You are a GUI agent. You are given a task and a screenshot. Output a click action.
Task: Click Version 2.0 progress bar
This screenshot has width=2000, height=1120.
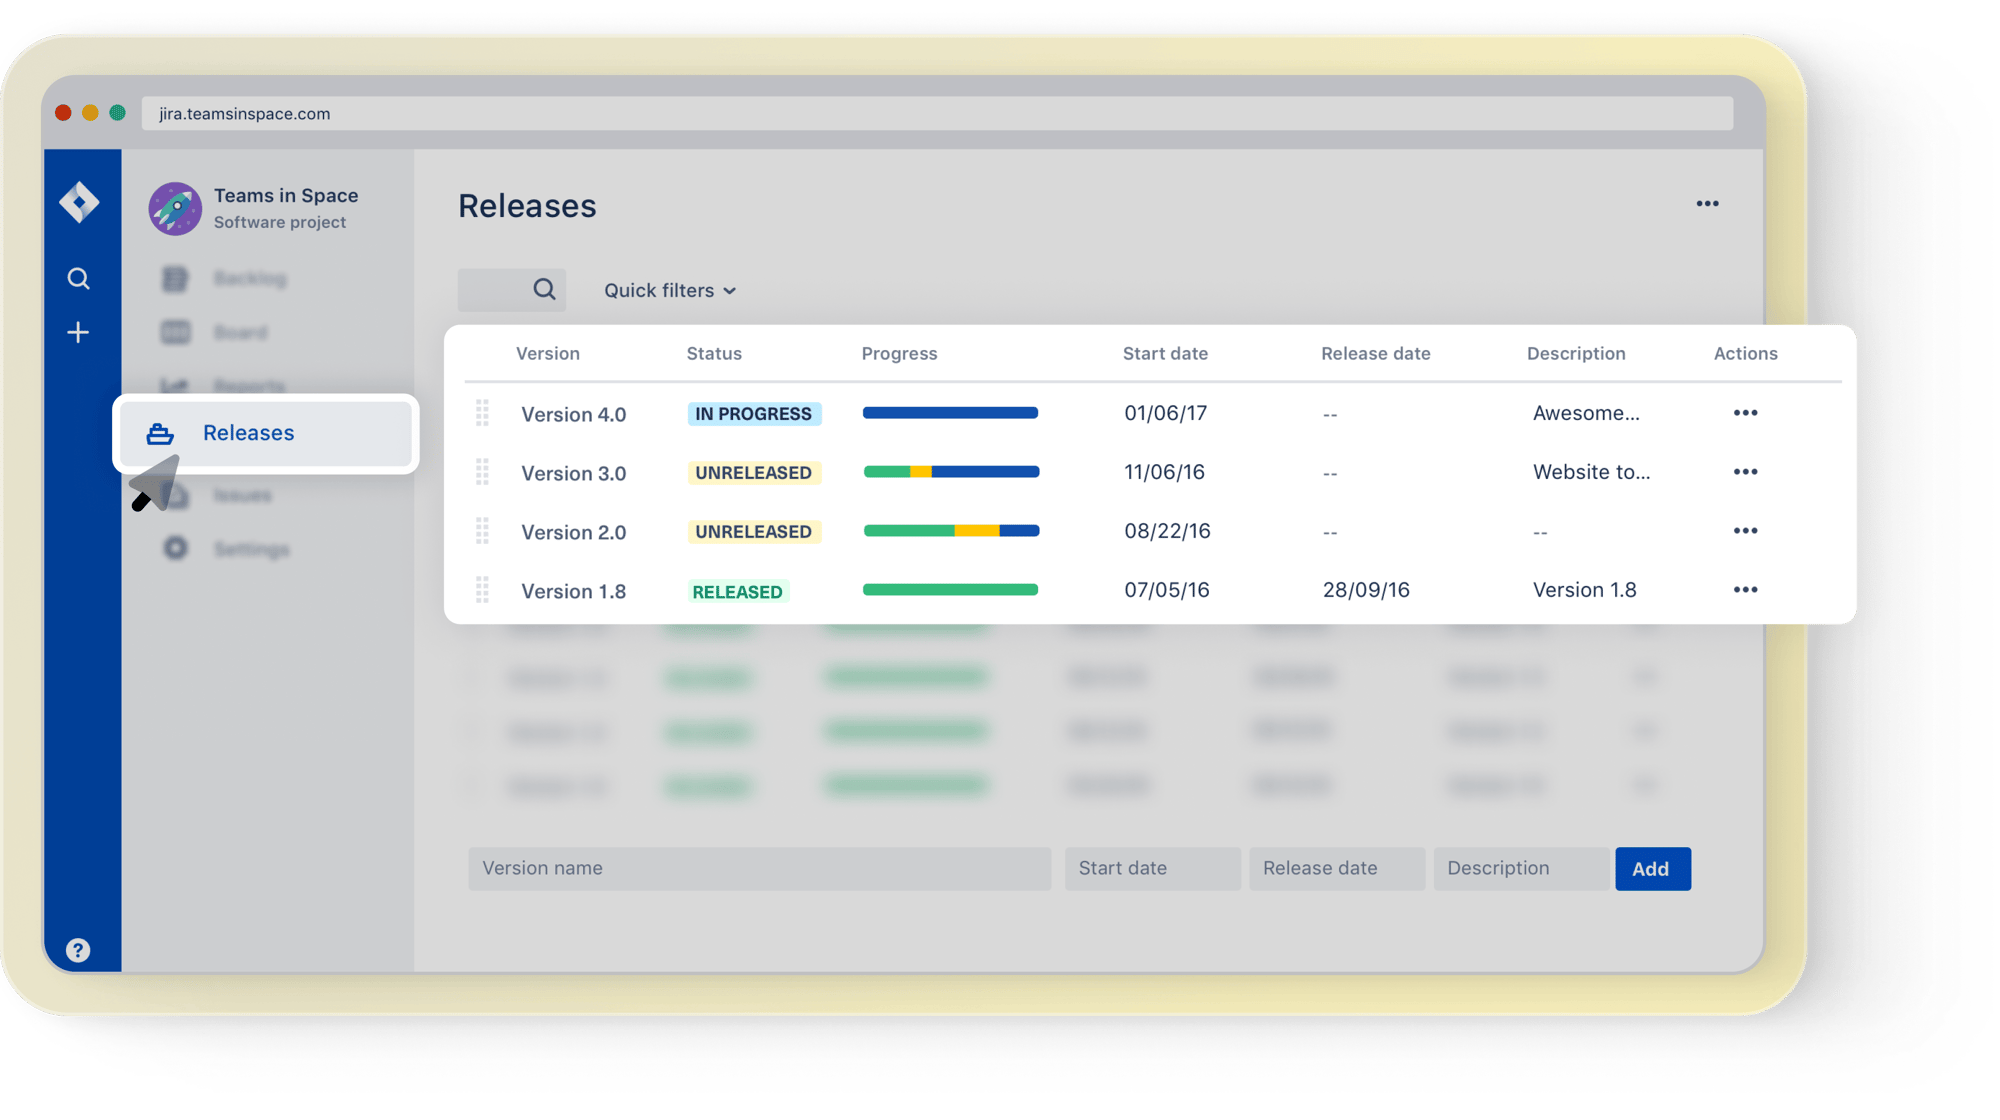[x=951, y=531]
